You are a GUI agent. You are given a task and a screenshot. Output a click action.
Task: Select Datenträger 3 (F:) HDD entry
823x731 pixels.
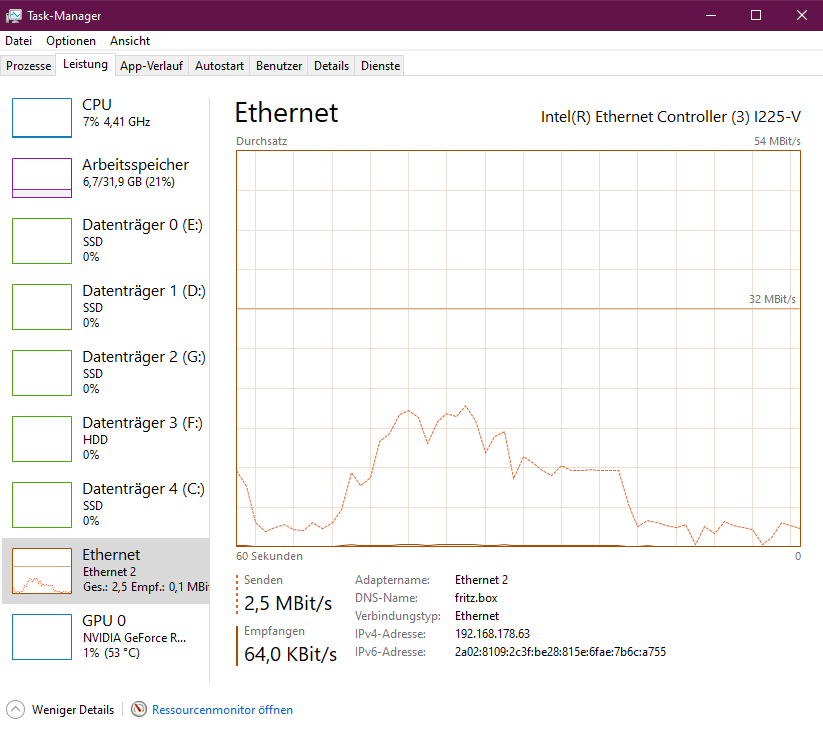click(105, 439)
